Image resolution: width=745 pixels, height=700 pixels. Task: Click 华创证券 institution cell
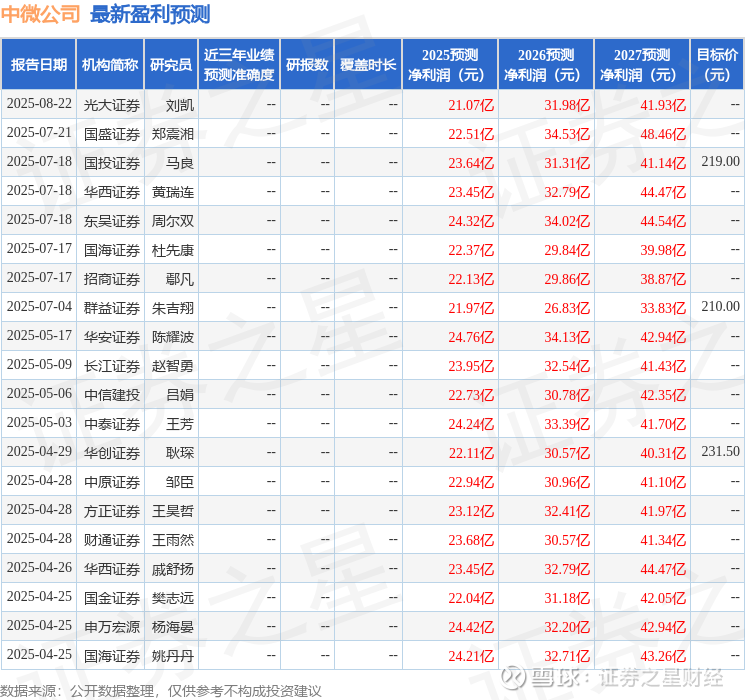(x=112, y=453)
